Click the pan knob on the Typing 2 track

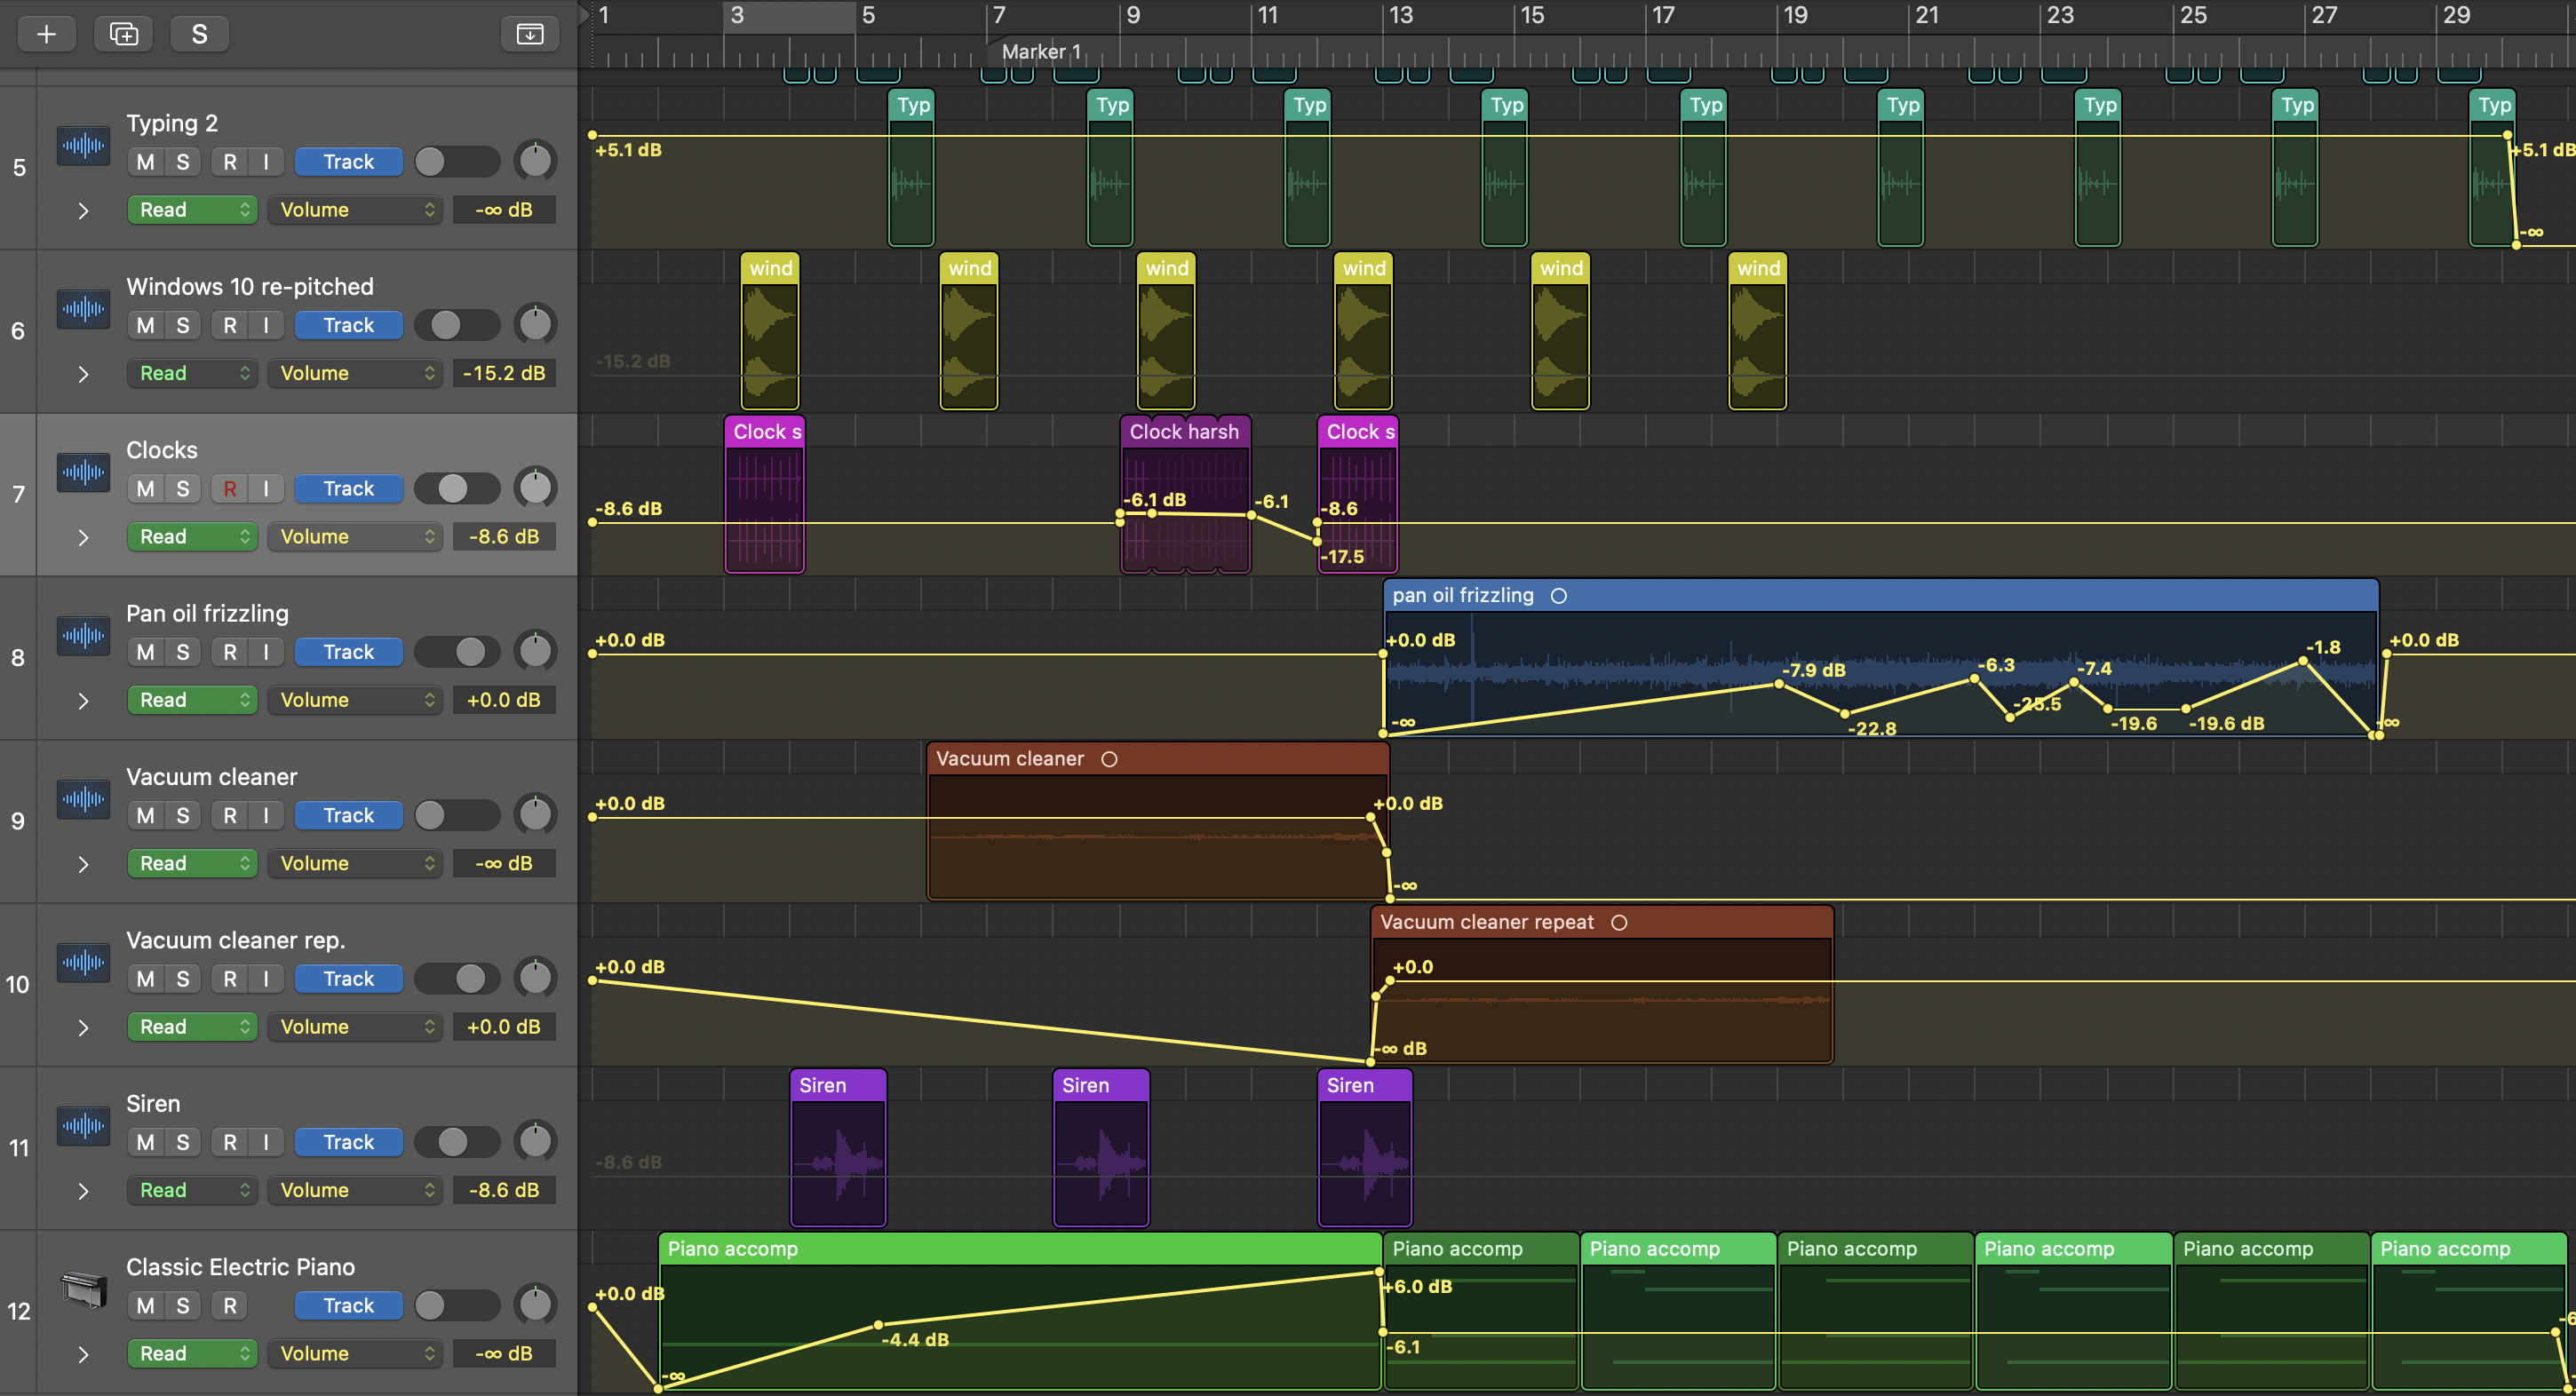(535, 160)
